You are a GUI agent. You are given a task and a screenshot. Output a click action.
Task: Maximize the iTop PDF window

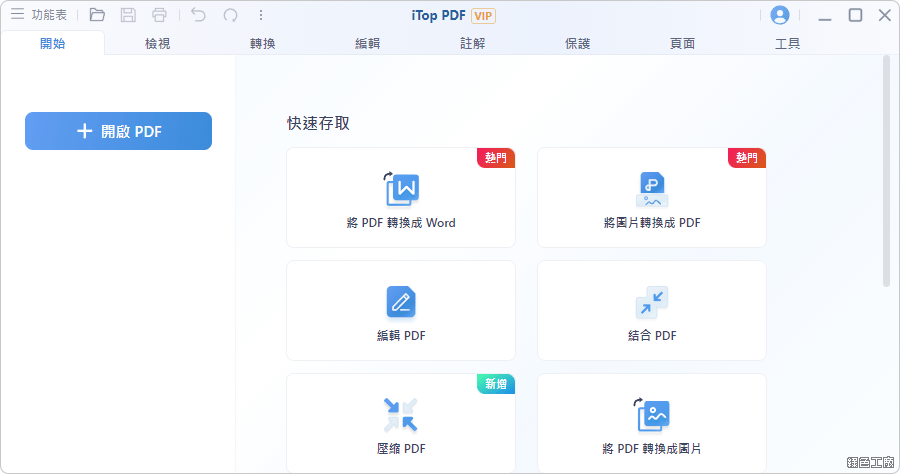pos(855,15)
